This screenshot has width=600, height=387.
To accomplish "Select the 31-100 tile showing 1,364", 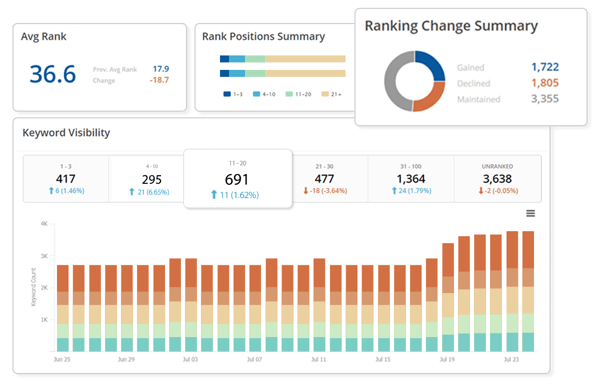I will 411,178.
